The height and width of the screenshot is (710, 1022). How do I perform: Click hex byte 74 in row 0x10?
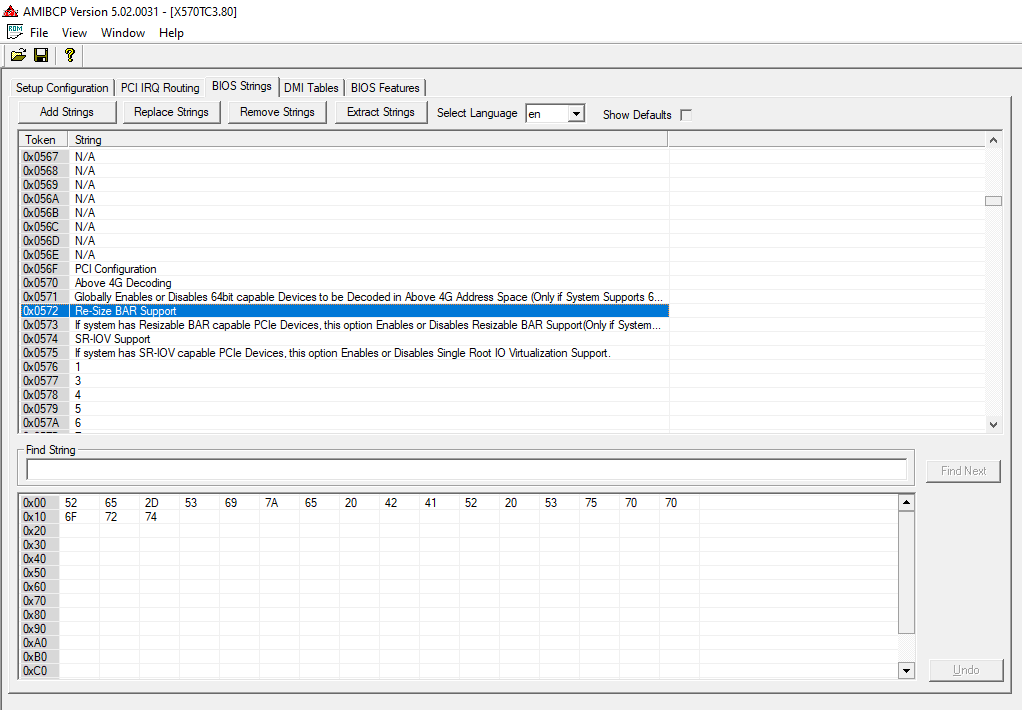(151, 517)
